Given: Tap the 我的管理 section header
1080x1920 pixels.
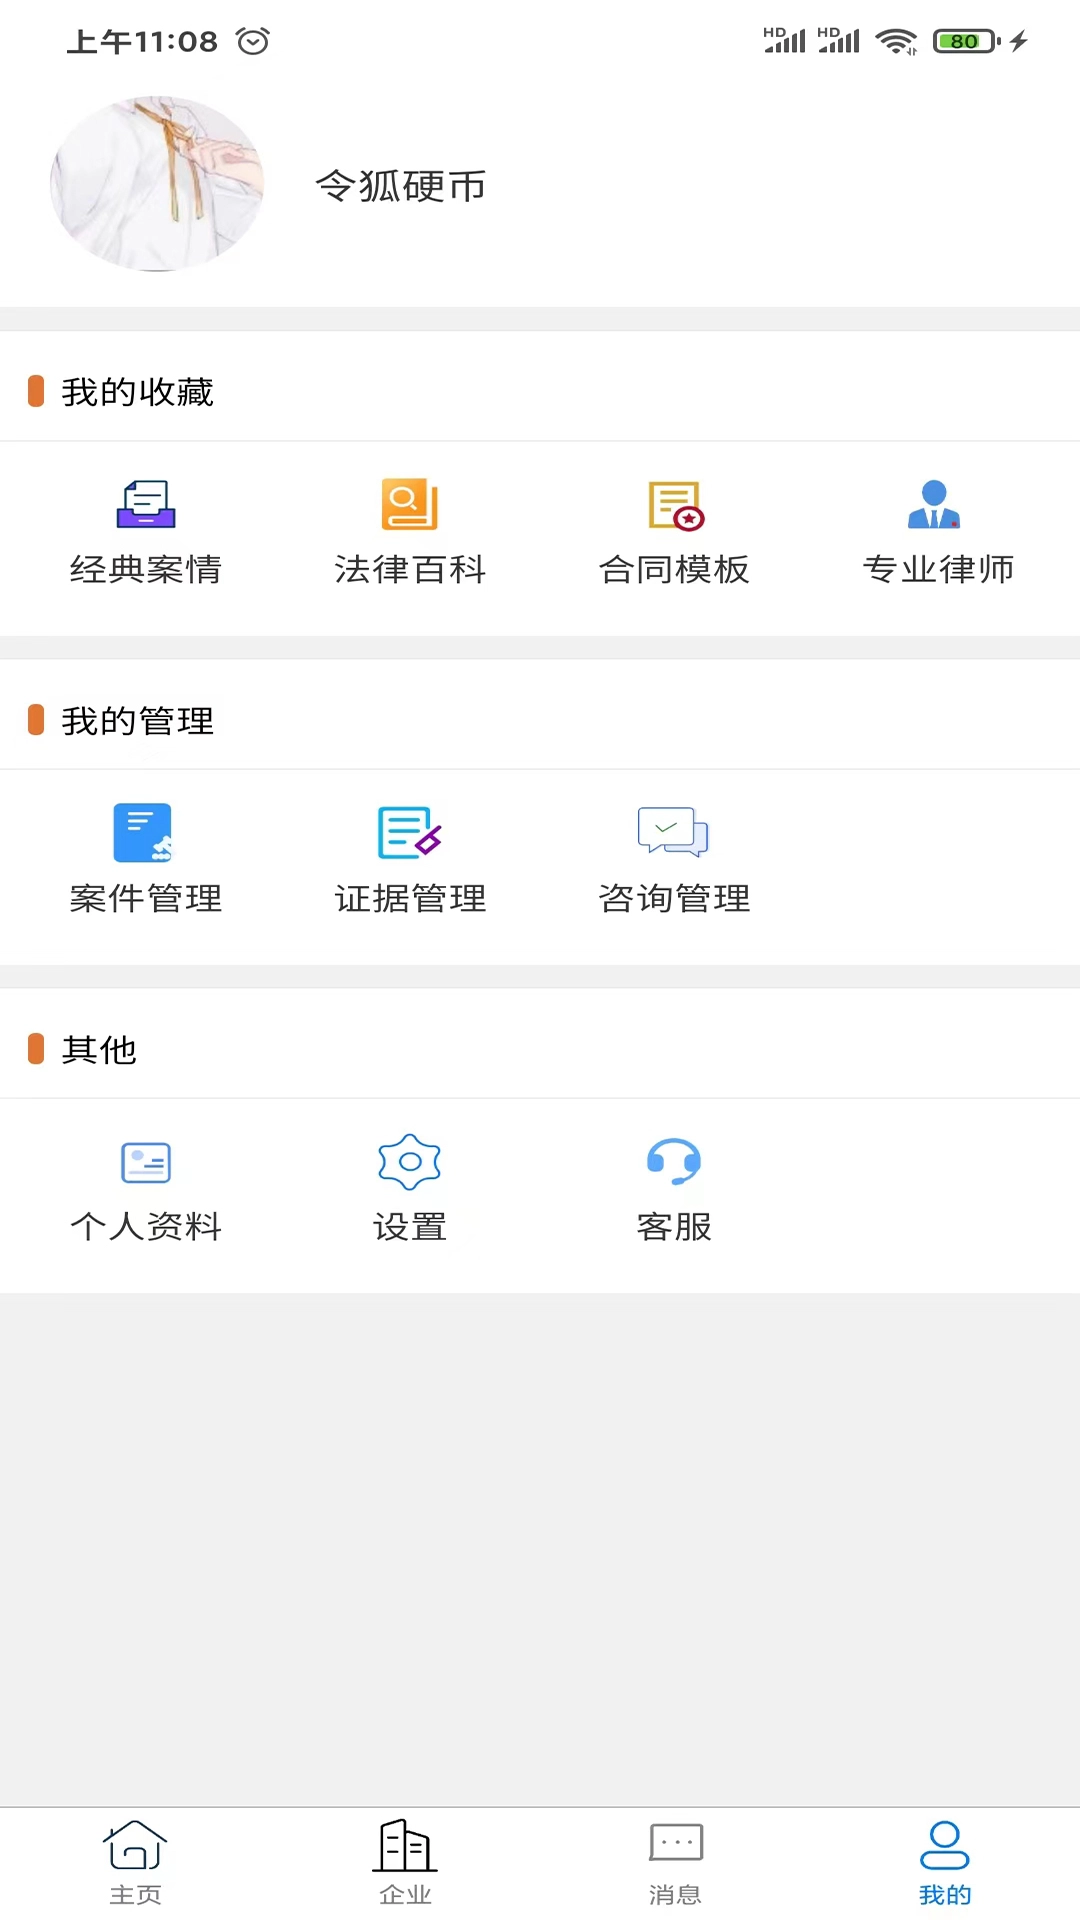Looking at the screenshot, I should pos(138,721).
